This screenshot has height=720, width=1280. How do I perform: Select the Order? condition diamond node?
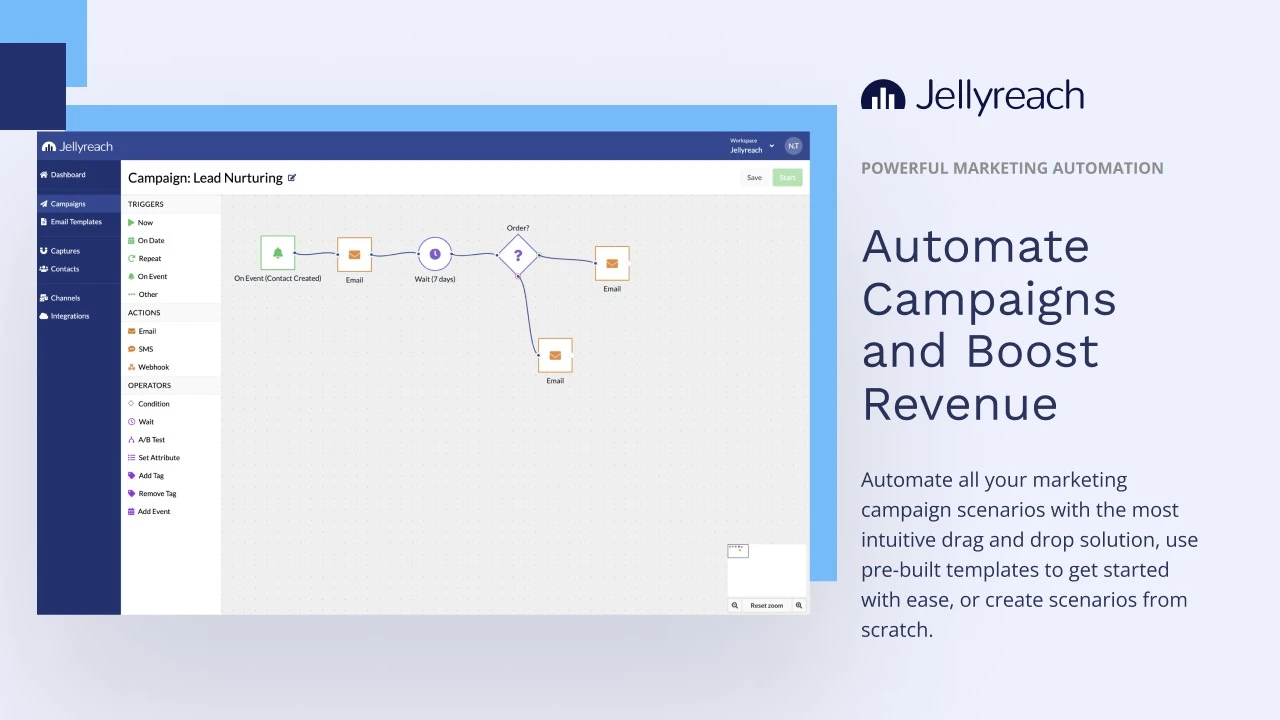coord(518,255)
